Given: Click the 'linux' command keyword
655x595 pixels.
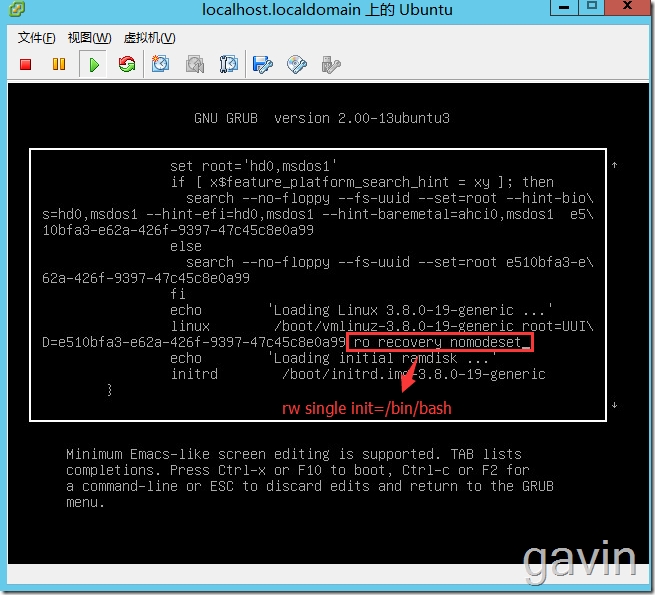Looking at the screenshot, I should (x=190, y=326).
